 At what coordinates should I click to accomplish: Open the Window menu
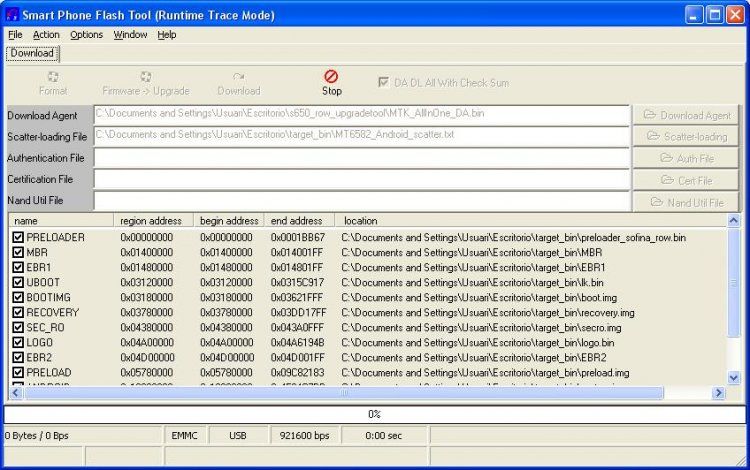130,34
